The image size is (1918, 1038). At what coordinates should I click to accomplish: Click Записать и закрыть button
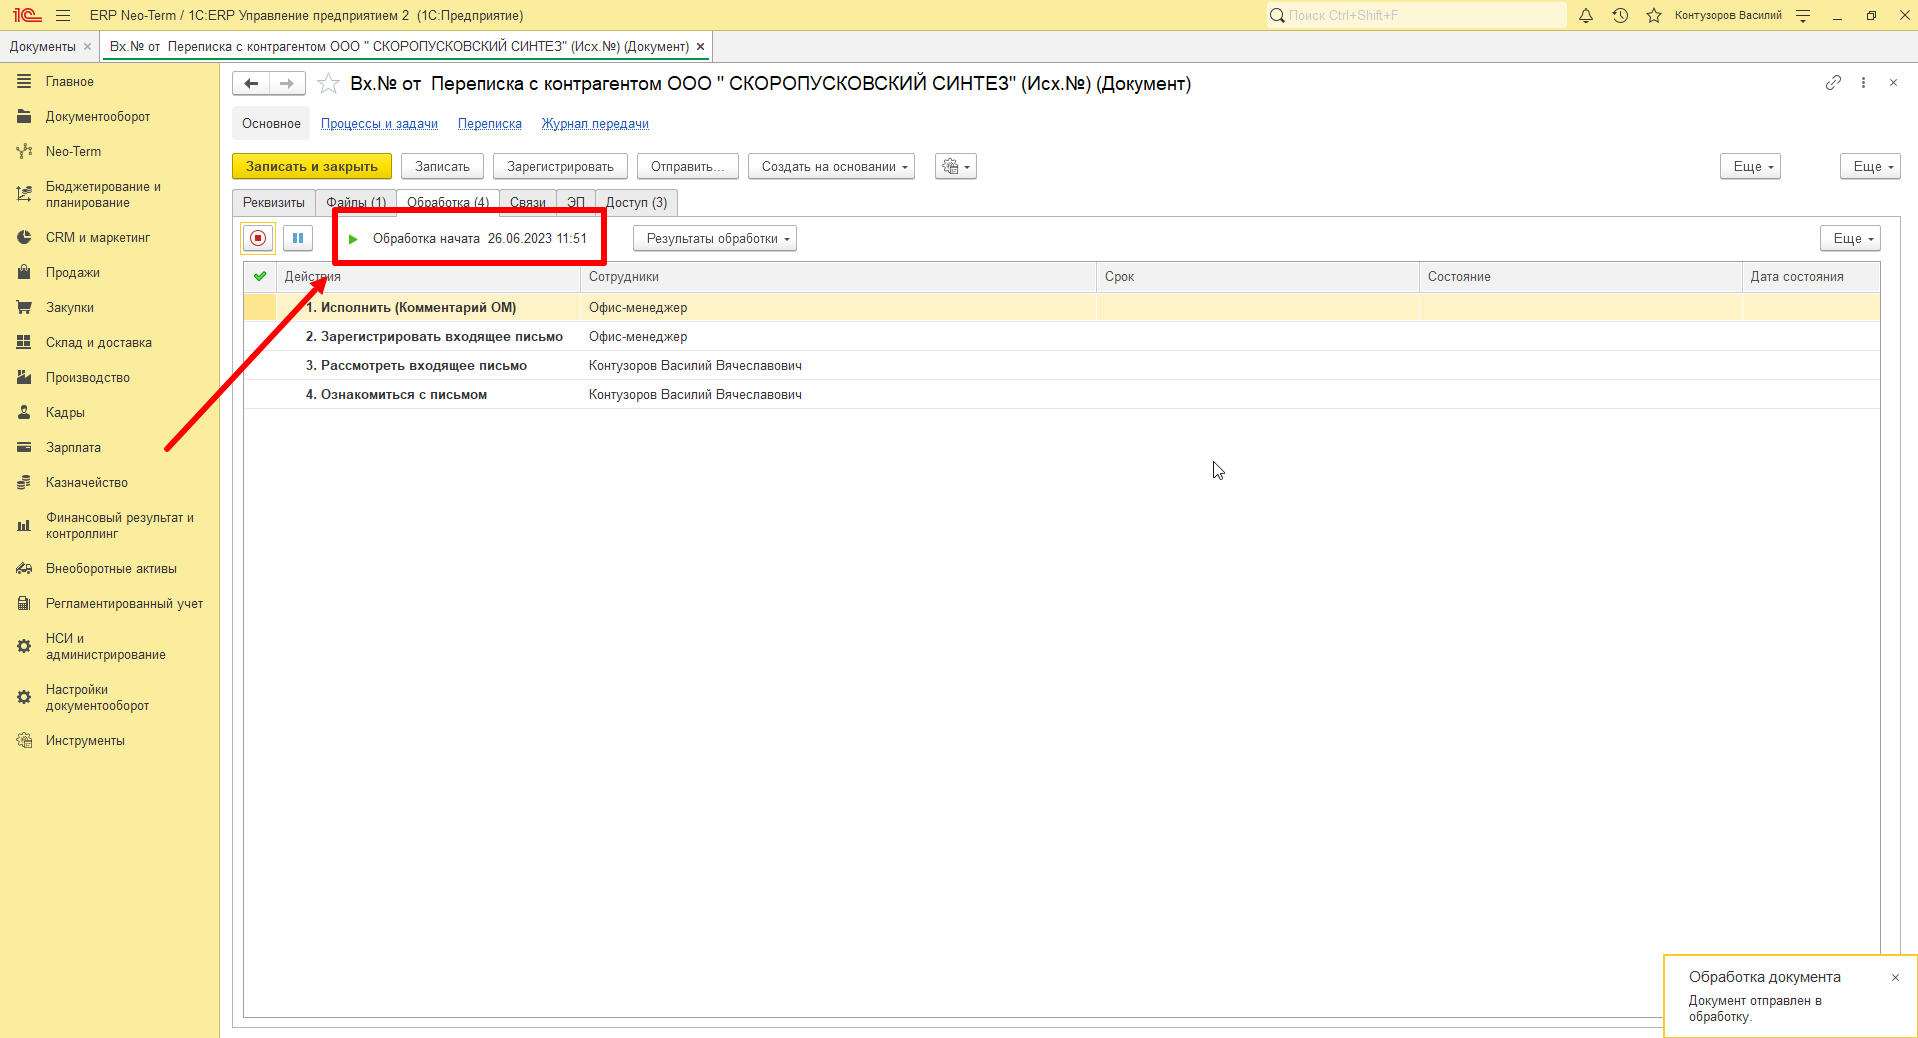pyautogui.click(x=312, y=166)
